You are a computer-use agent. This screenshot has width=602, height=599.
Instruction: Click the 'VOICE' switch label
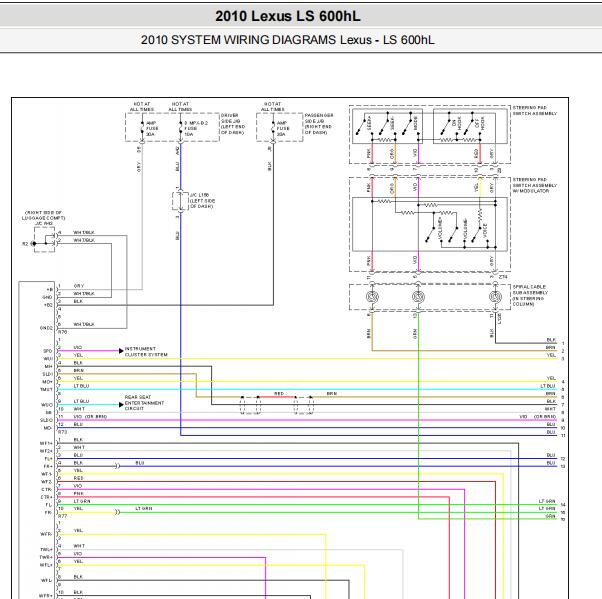pos(485,230)
